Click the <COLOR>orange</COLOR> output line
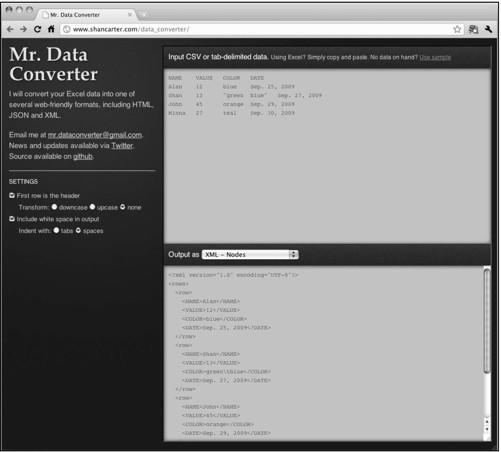The image size is (501, 452). coord(218,424)
